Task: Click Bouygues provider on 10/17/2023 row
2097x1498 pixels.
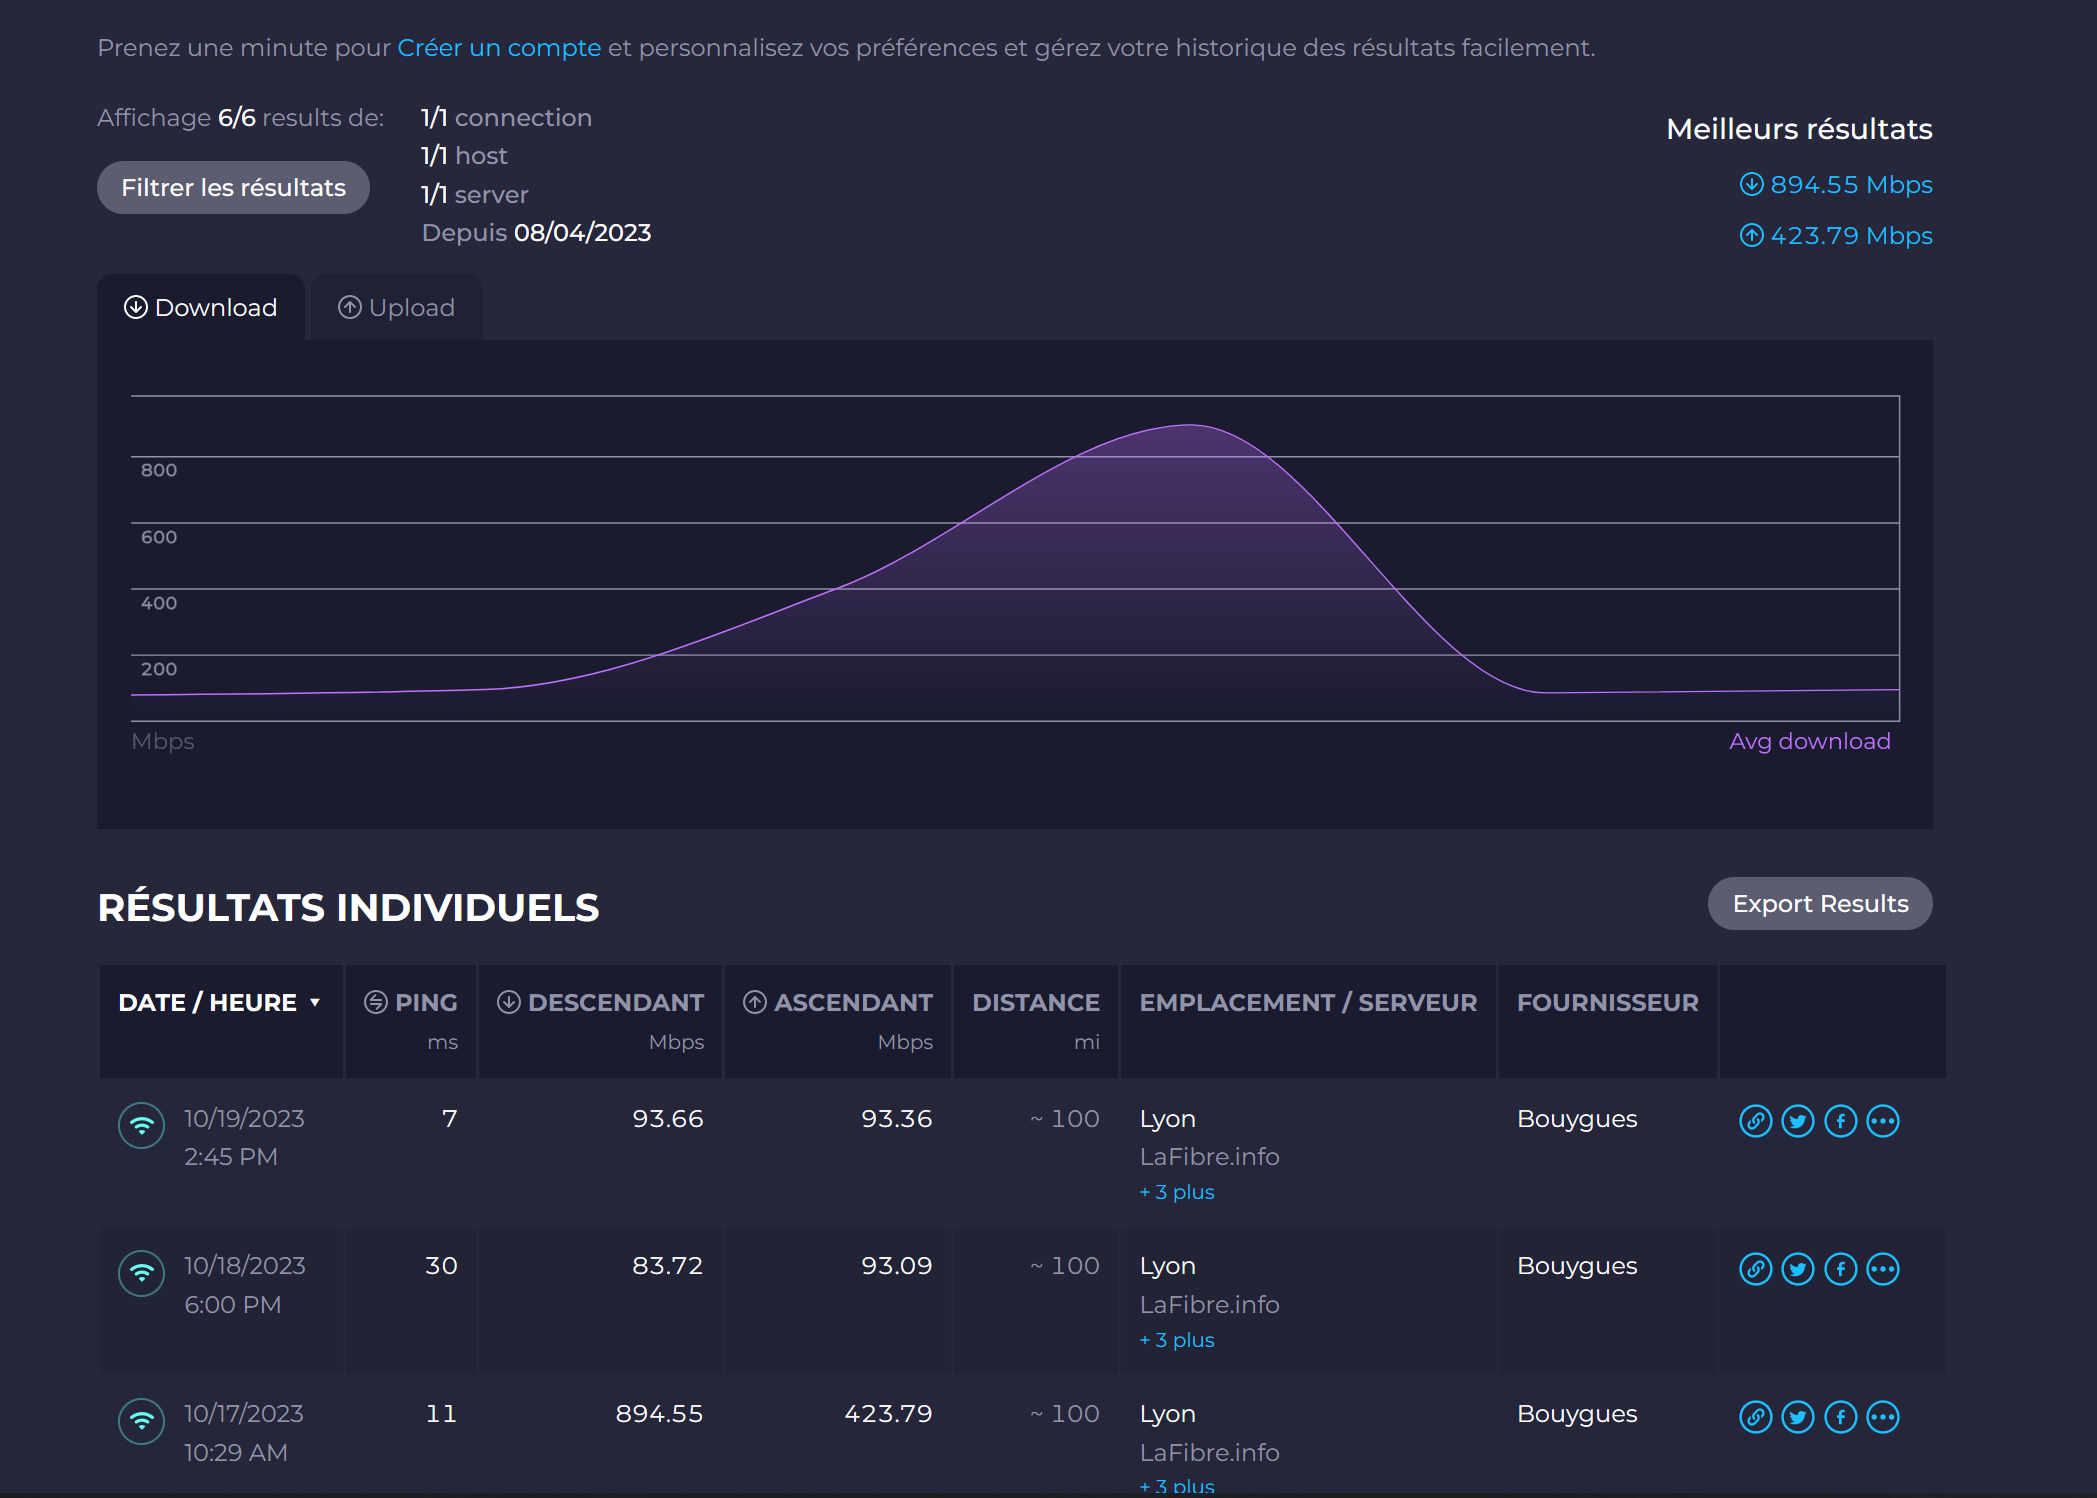Action: point(1577,1414)
